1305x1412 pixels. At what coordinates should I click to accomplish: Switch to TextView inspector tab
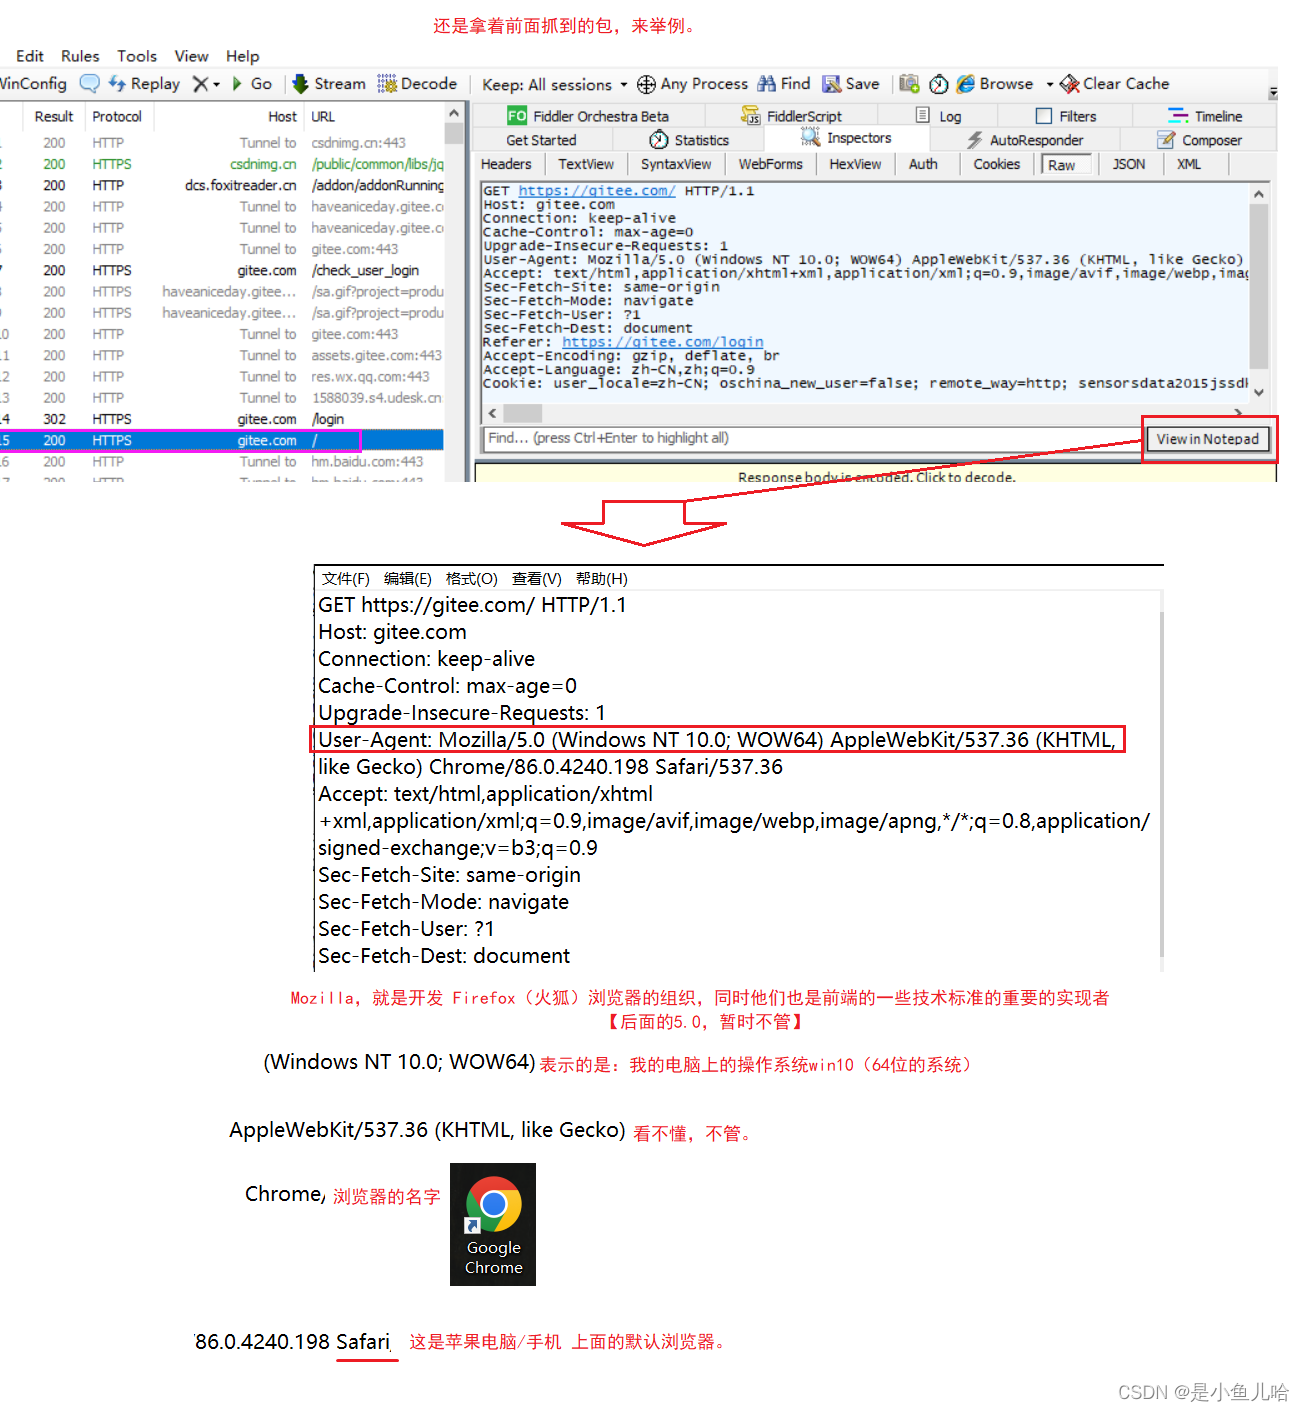point(586,164)
